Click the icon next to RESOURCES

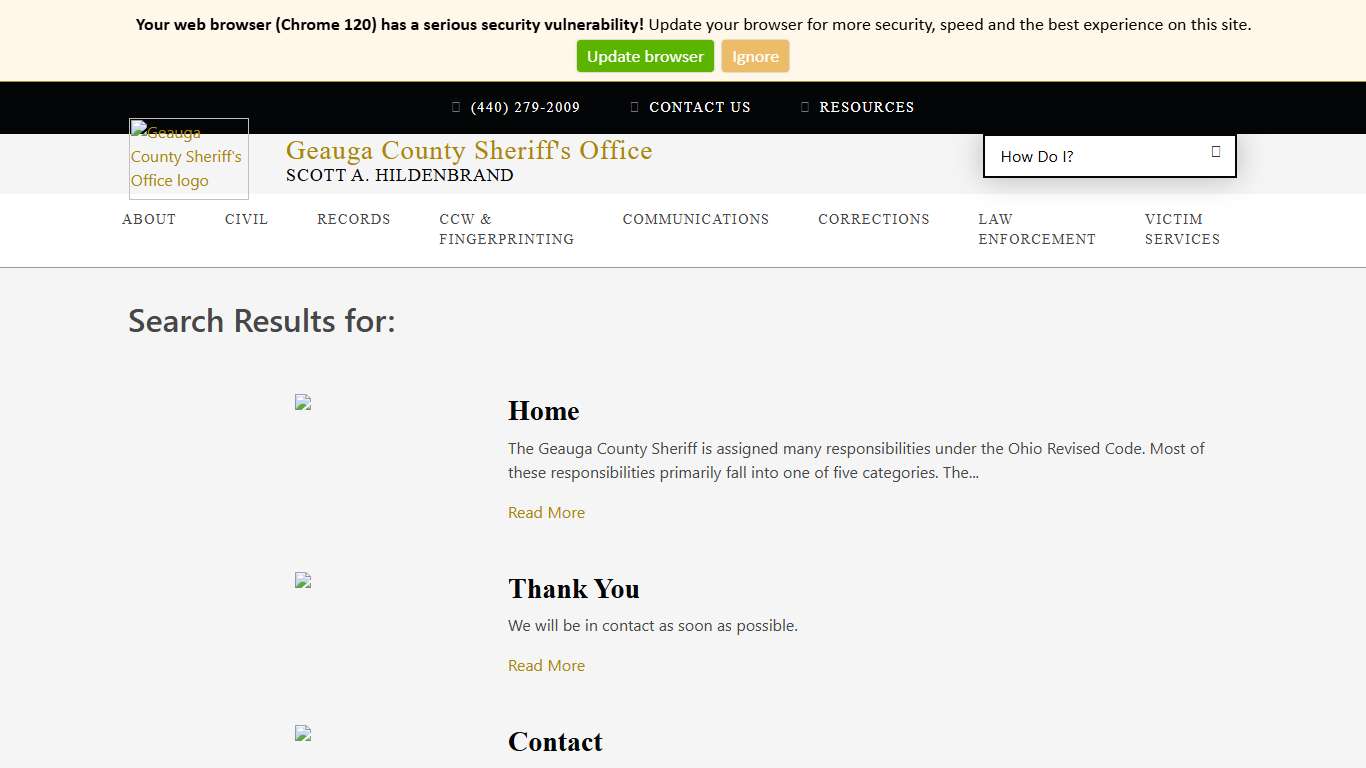coord(804,107)
